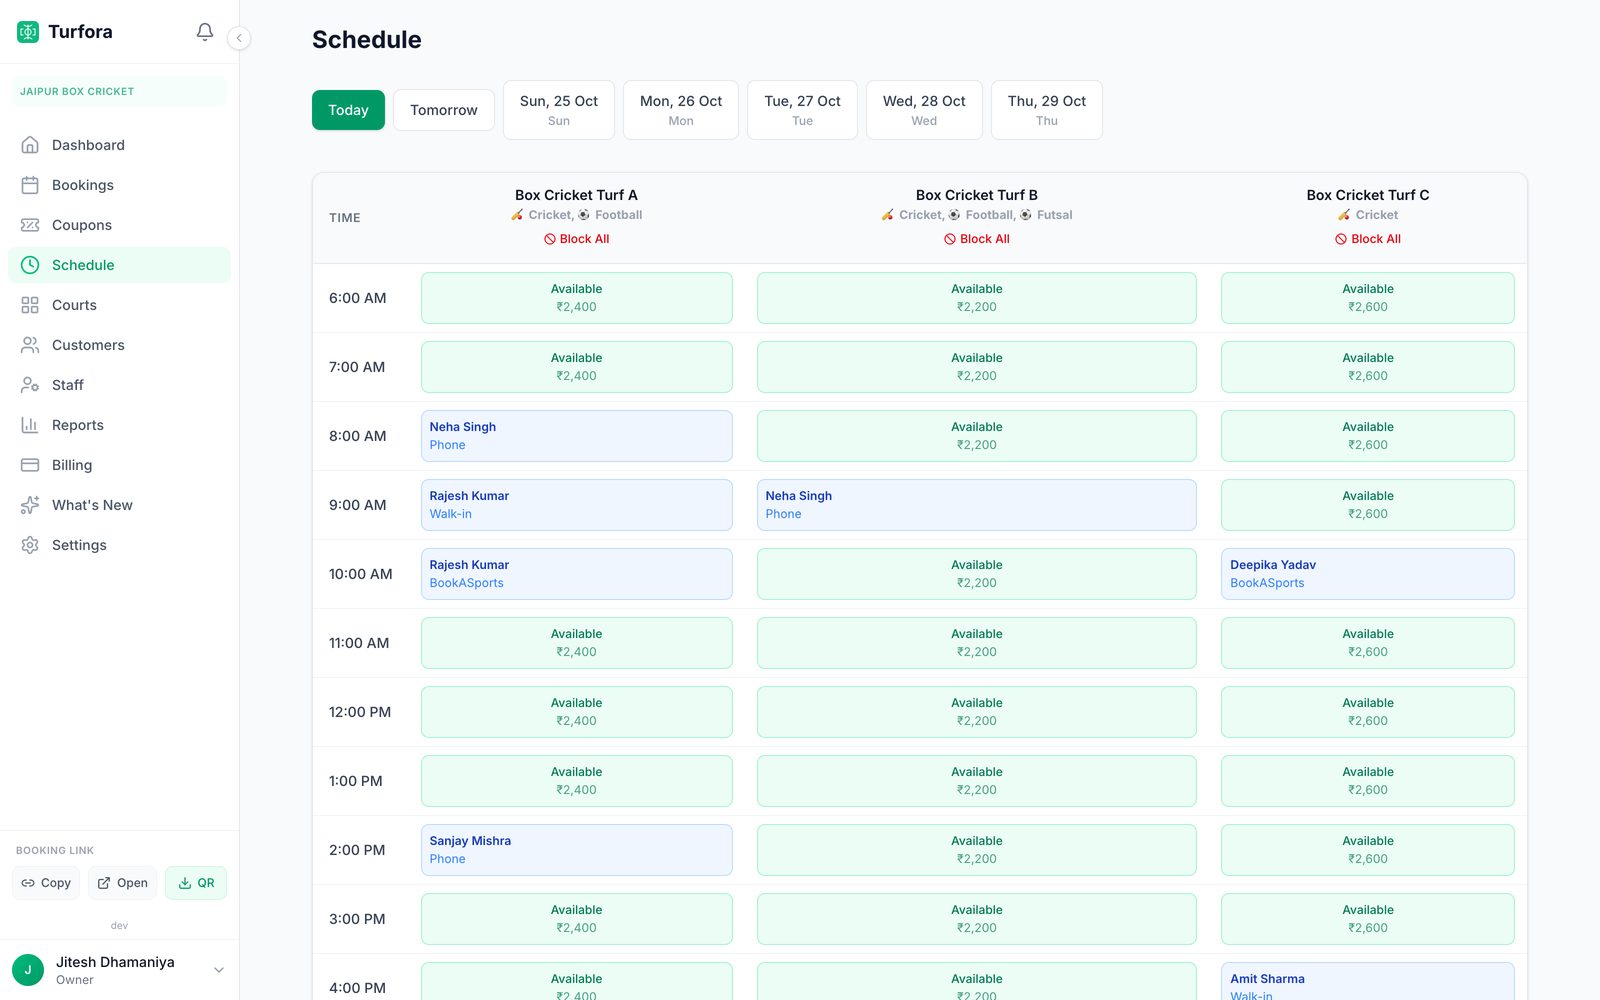1600x1000 pixels.
Task: Open Neha Singh's 9:00 AM Turf B booking
Action: pyautogui.click(x=977, y=505)
